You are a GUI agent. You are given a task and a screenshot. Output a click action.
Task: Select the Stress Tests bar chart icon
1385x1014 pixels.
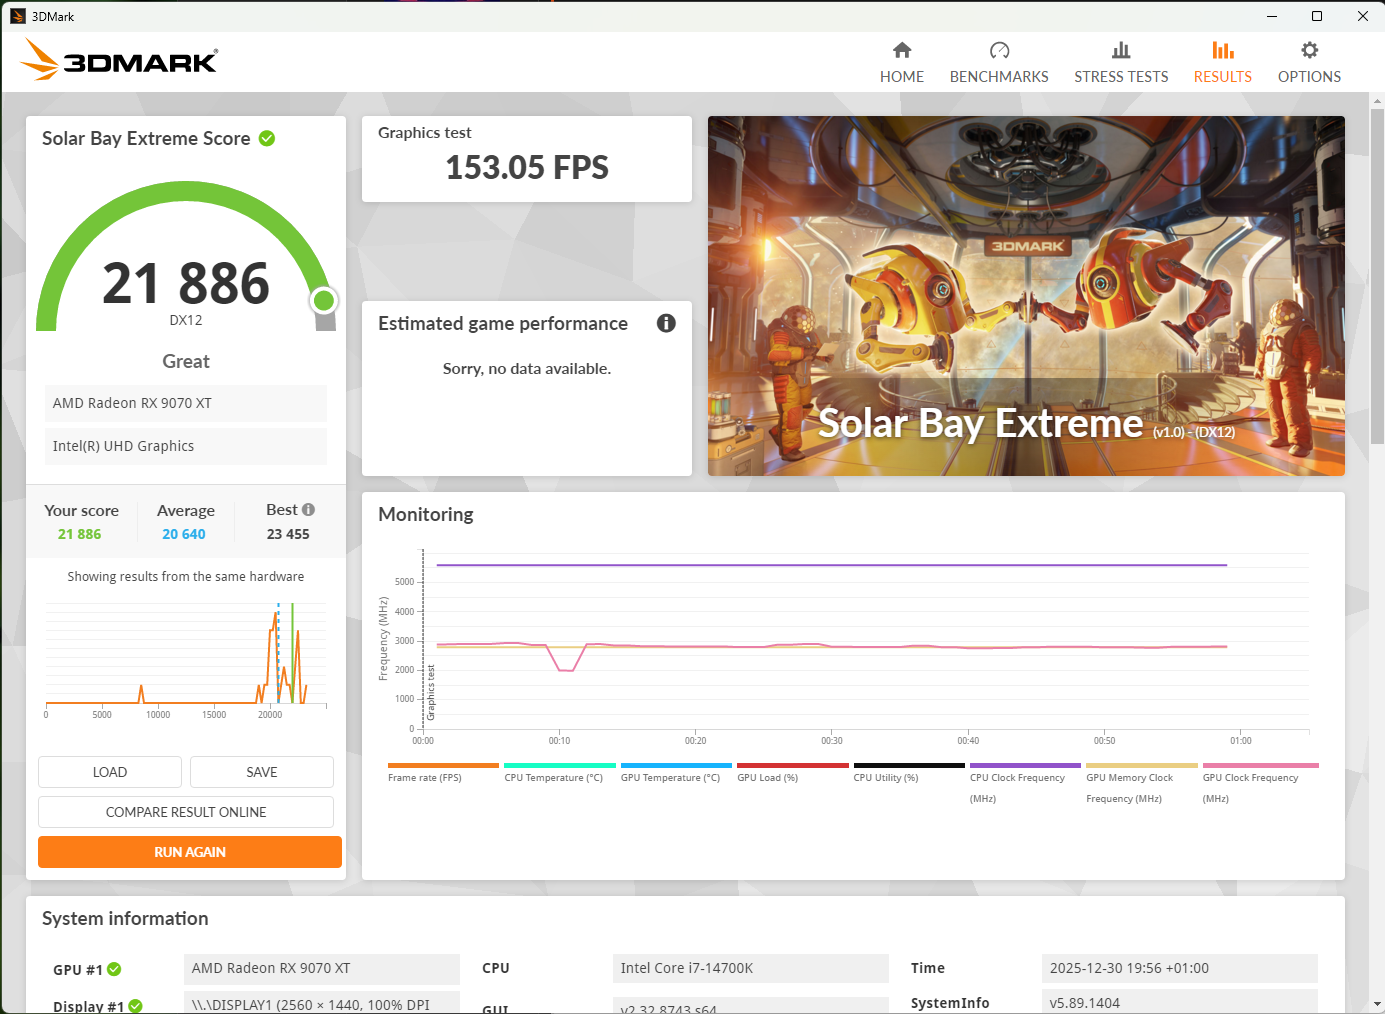pos(1121,48)
